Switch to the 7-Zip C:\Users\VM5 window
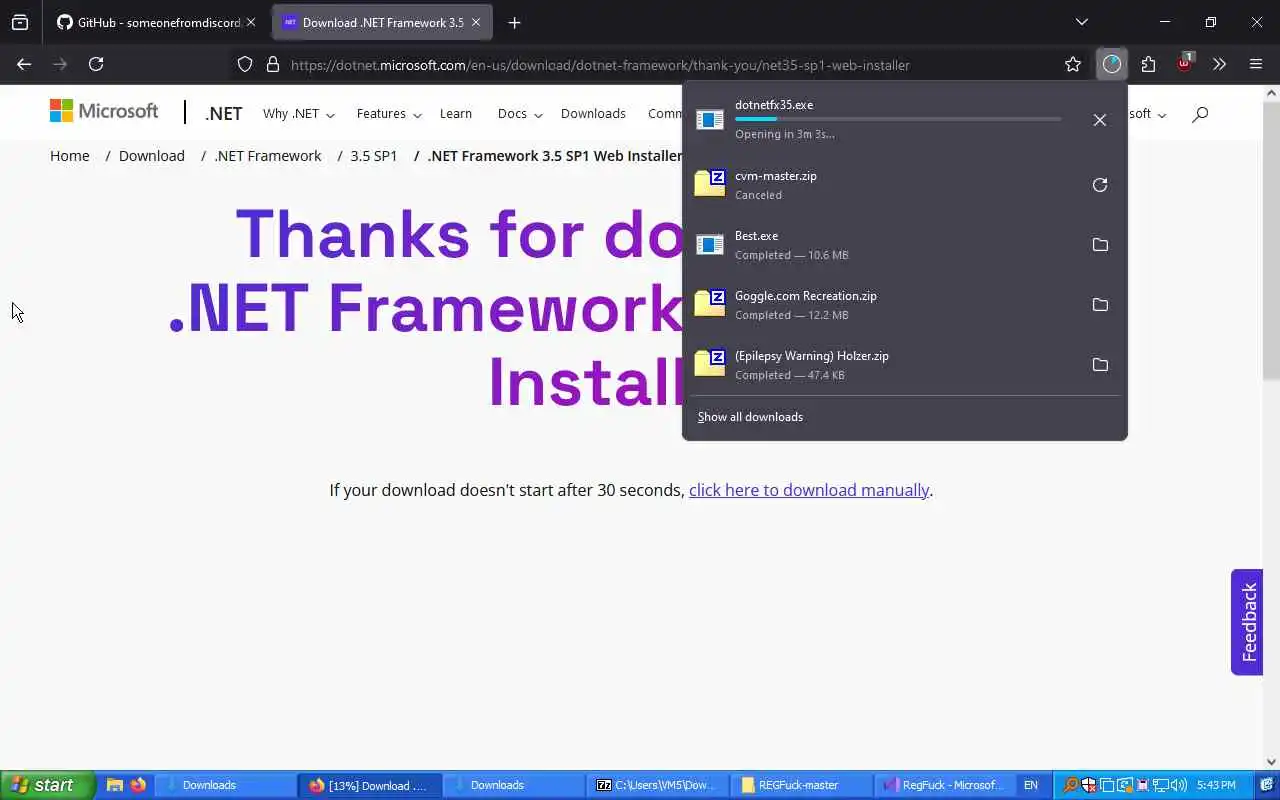Viewport: 1280px width, 800px height. pos(659,785)
